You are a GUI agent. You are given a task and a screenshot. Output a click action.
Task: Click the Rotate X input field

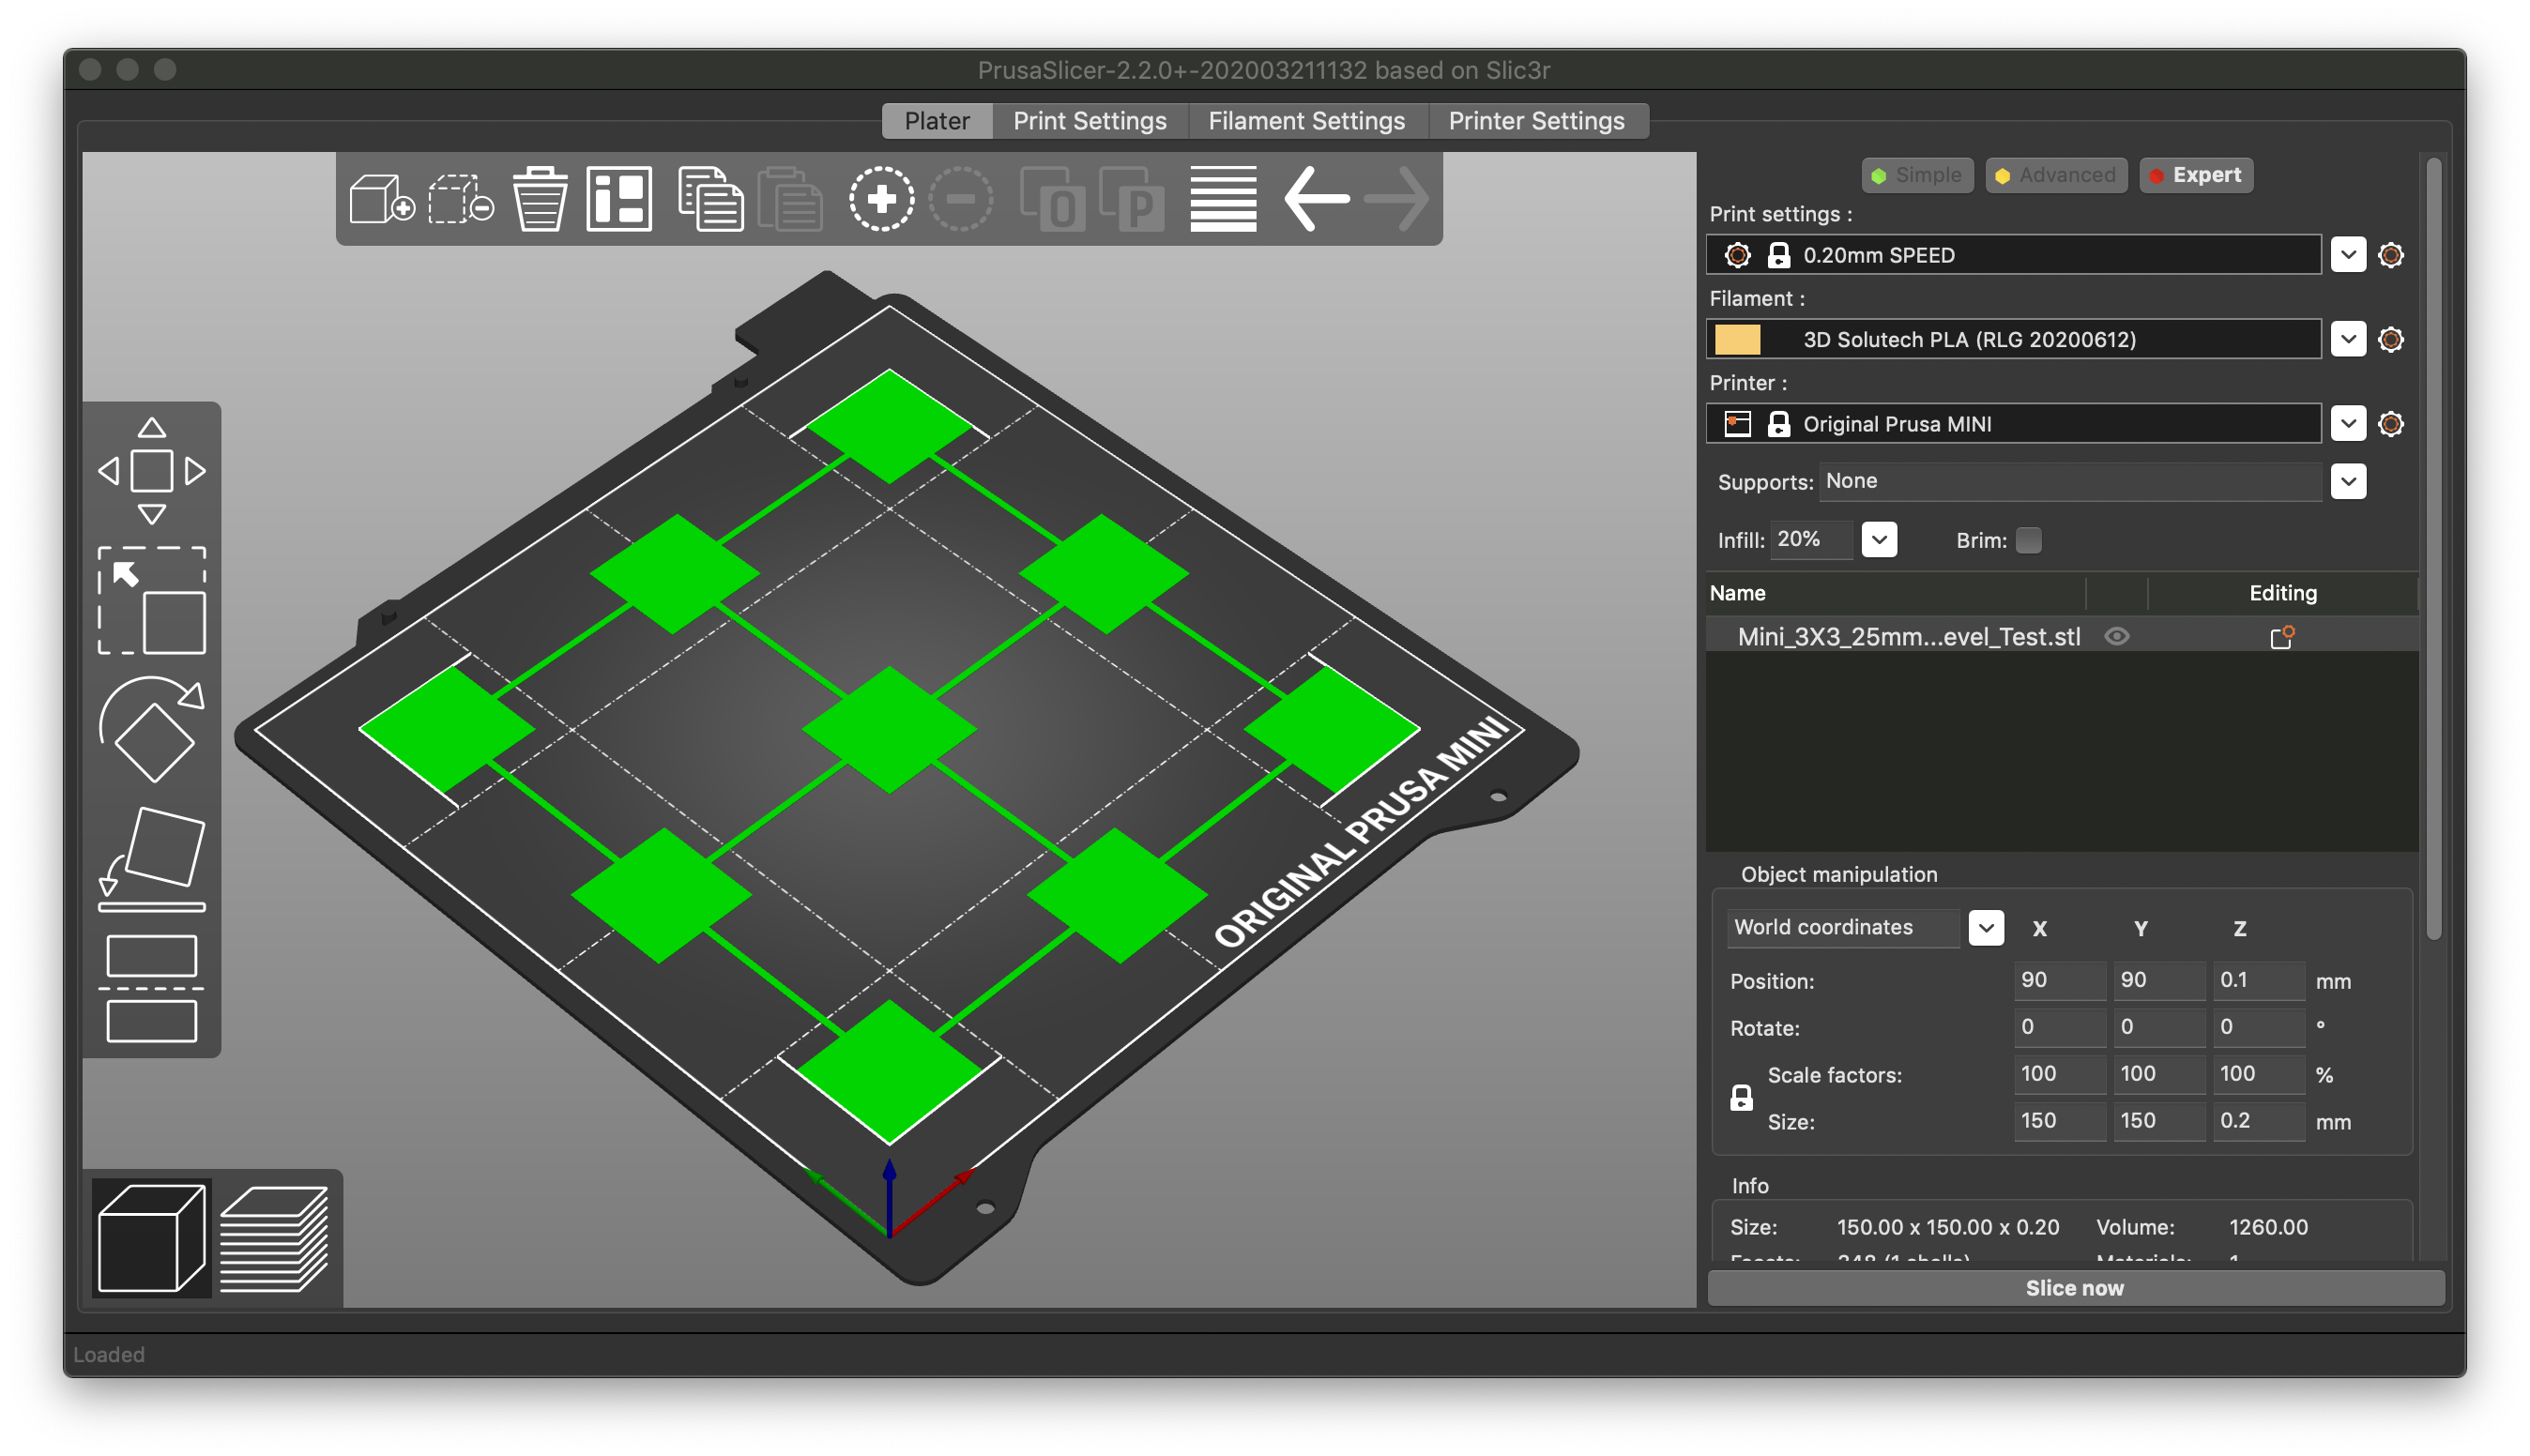2059,1027
